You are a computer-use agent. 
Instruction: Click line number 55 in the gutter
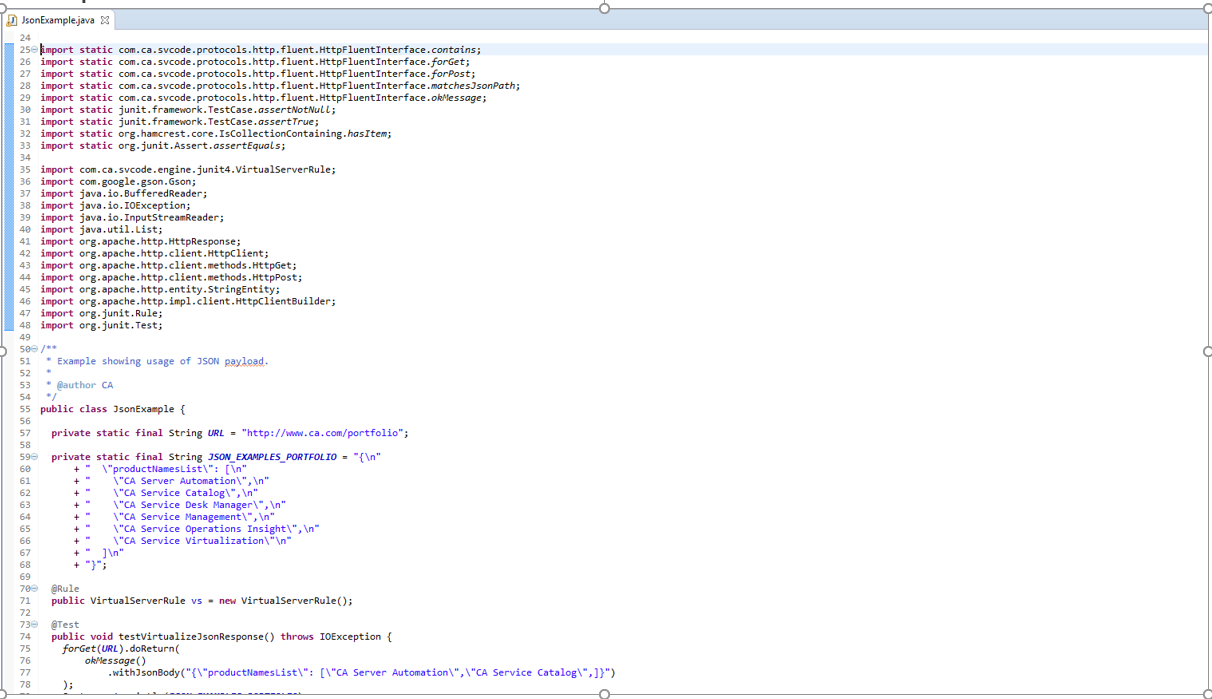click(x=25, y=409)
